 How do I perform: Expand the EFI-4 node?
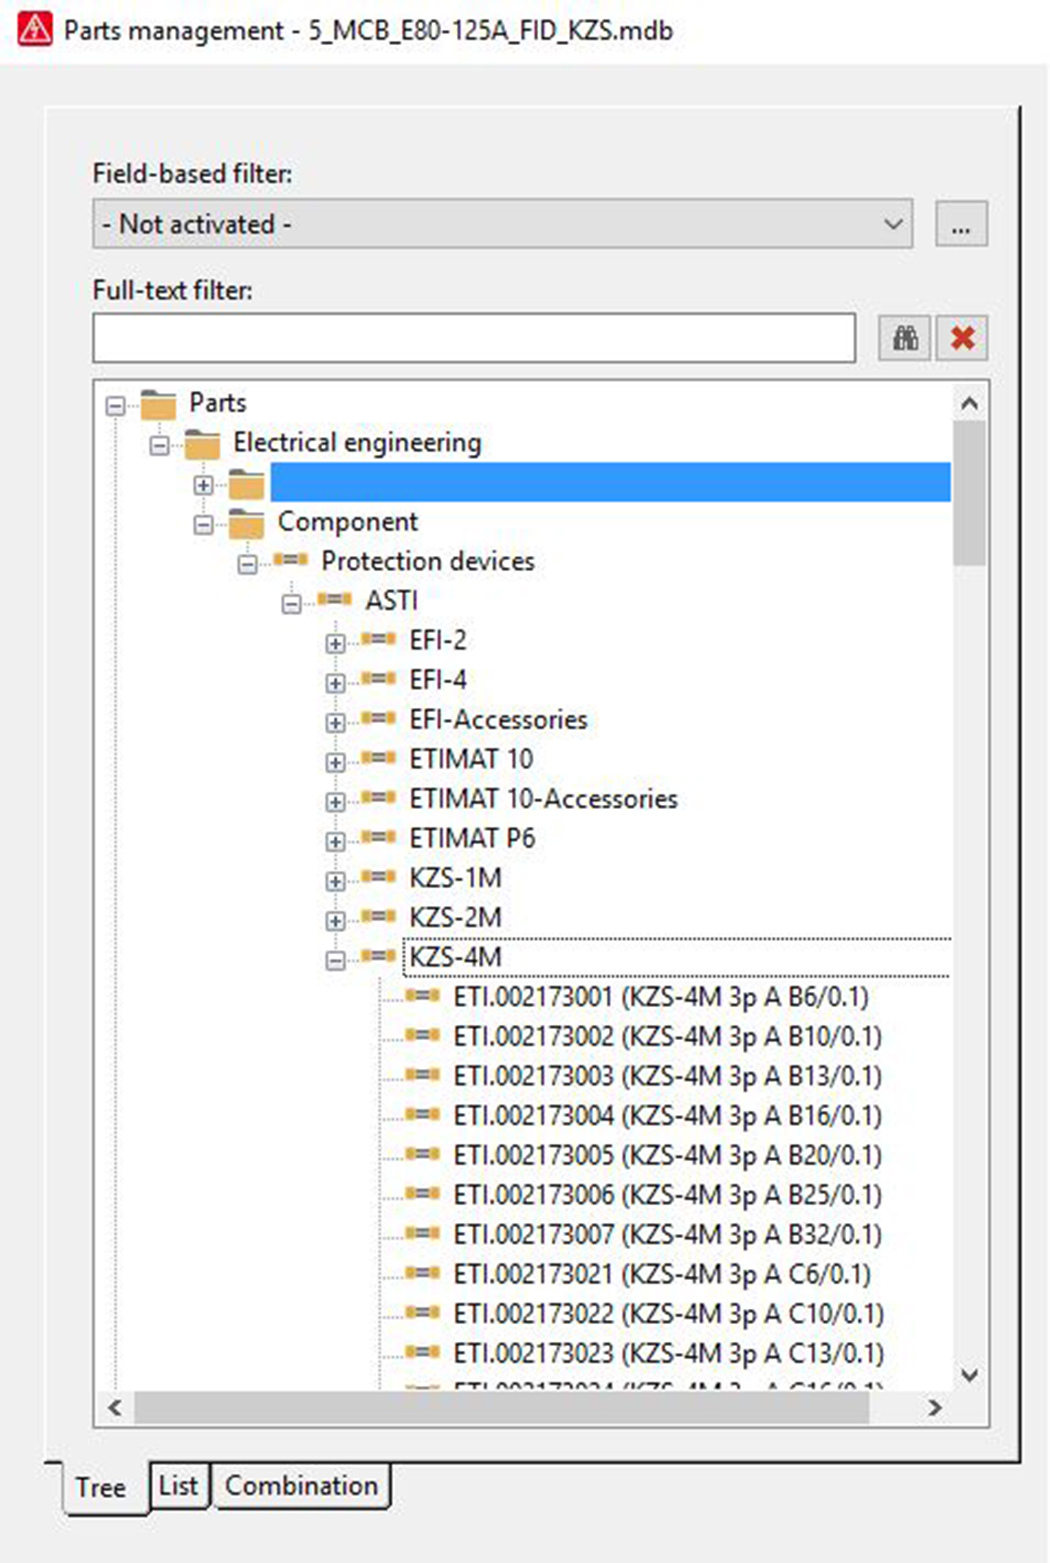[335, 683]
